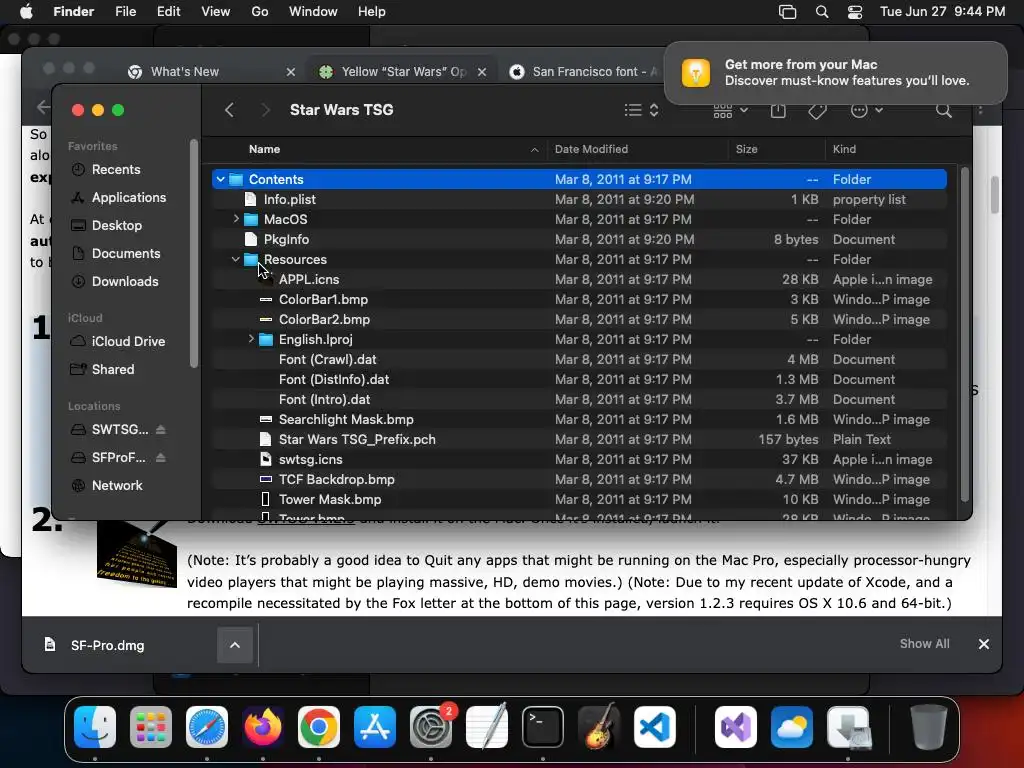1024x768 pixels.
Task: Select ColorBar1.bmp icon
Action: 266,299
